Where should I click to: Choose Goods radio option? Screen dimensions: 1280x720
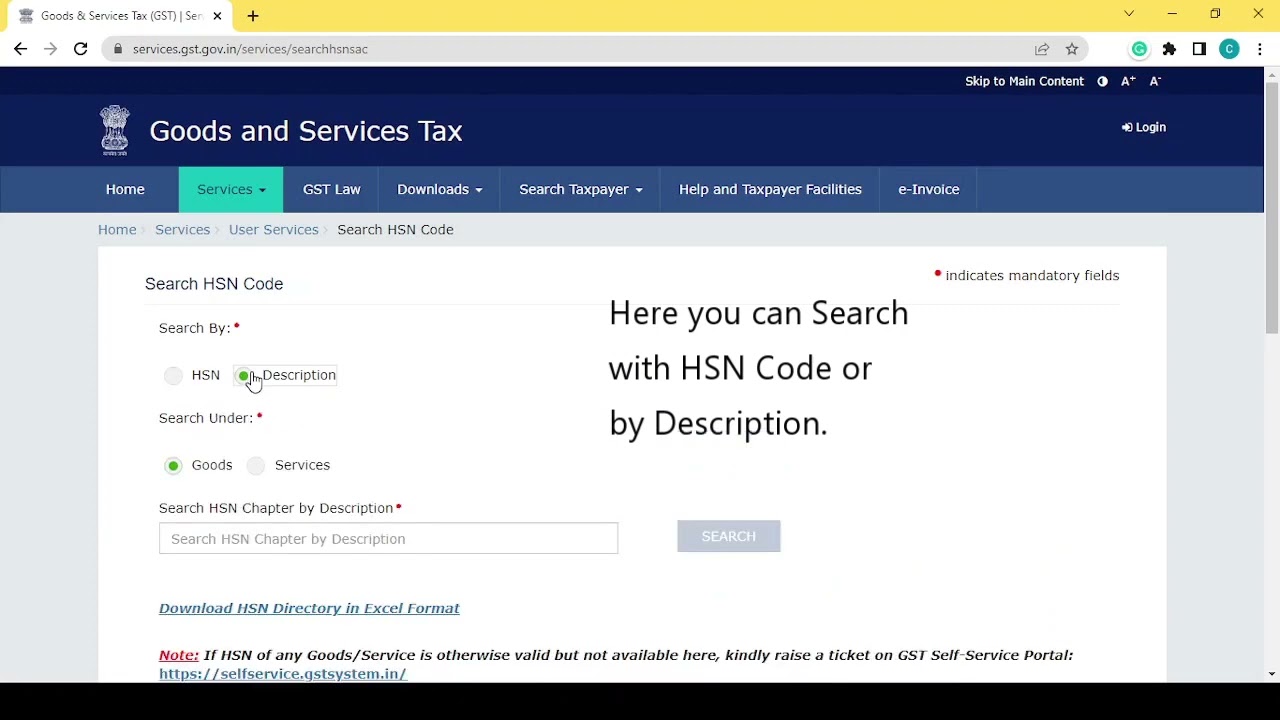(x=174, y=465)
